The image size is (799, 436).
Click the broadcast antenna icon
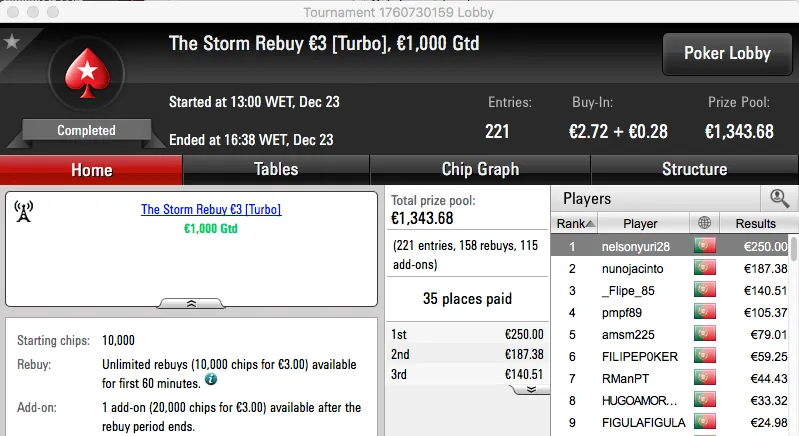tap(25, 211)
